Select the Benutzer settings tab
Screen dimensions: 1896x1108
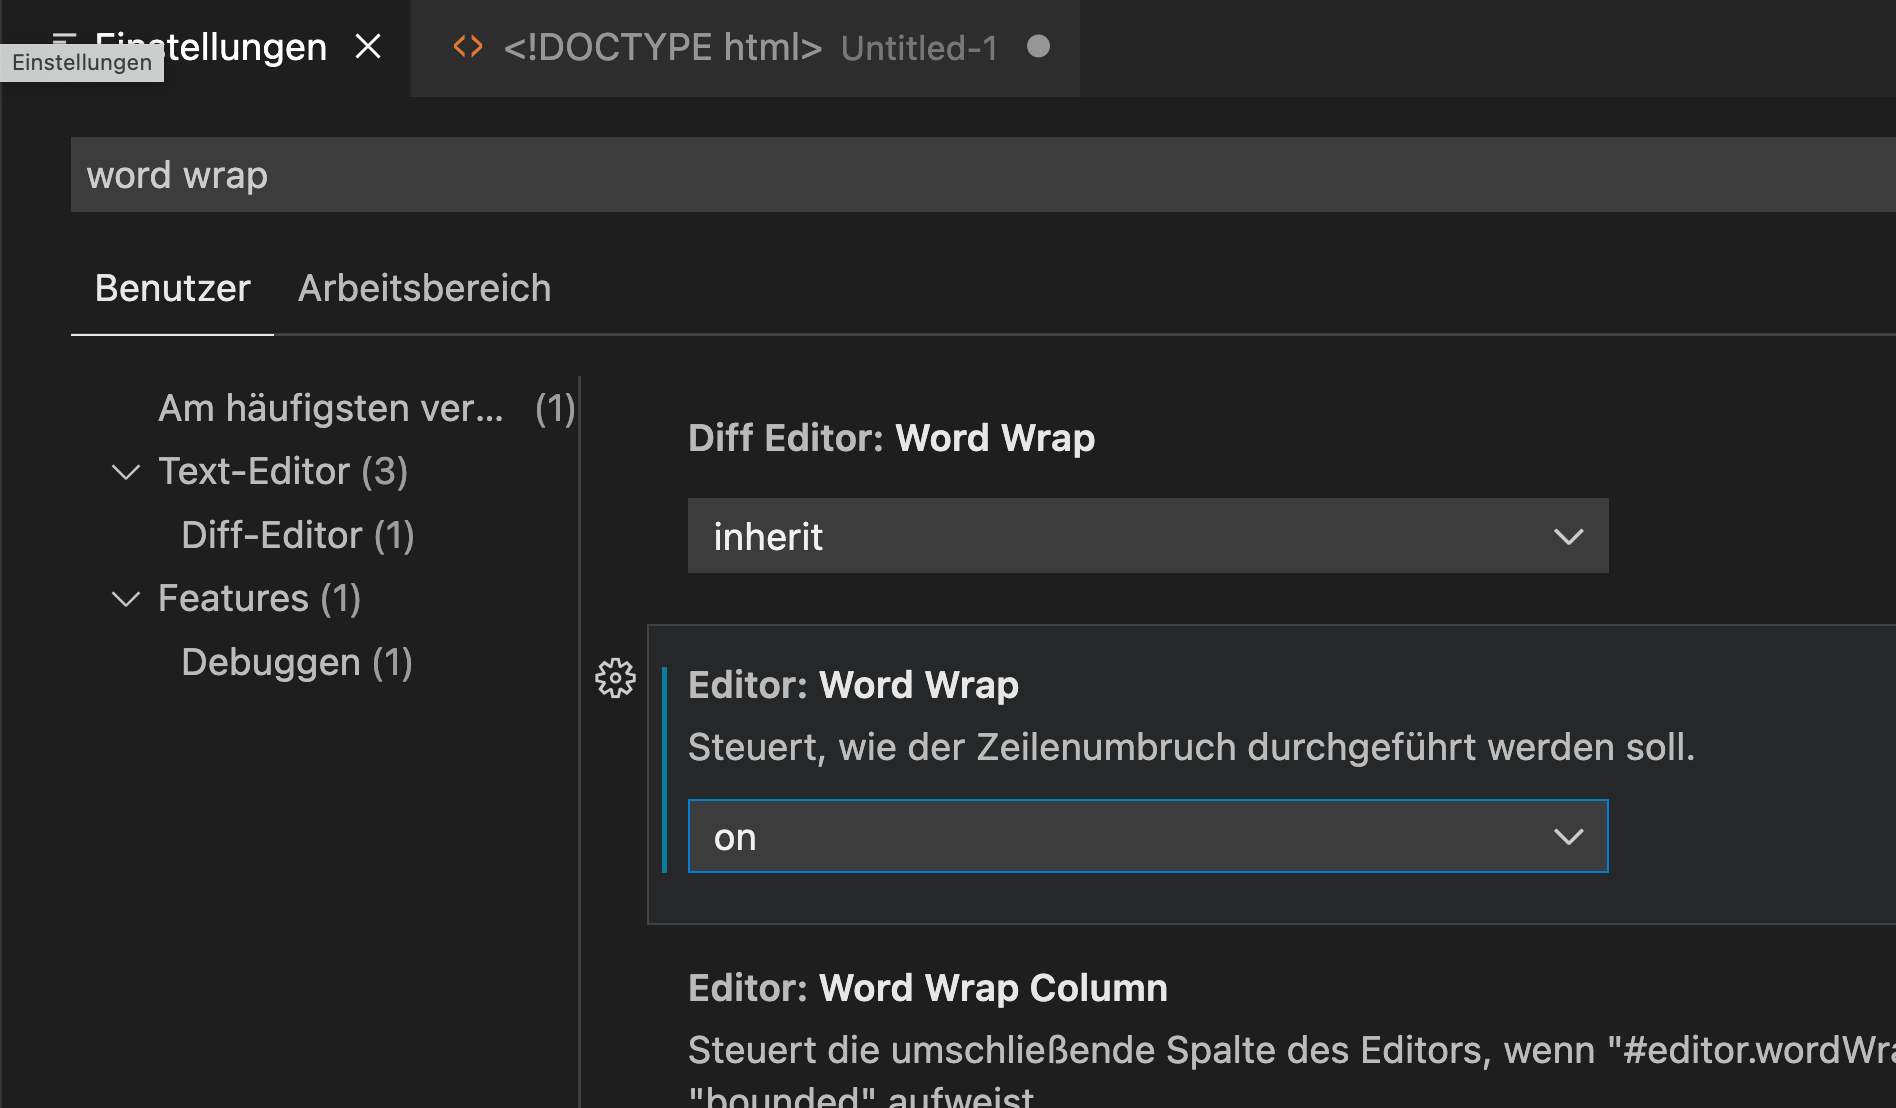coord(172,288)
